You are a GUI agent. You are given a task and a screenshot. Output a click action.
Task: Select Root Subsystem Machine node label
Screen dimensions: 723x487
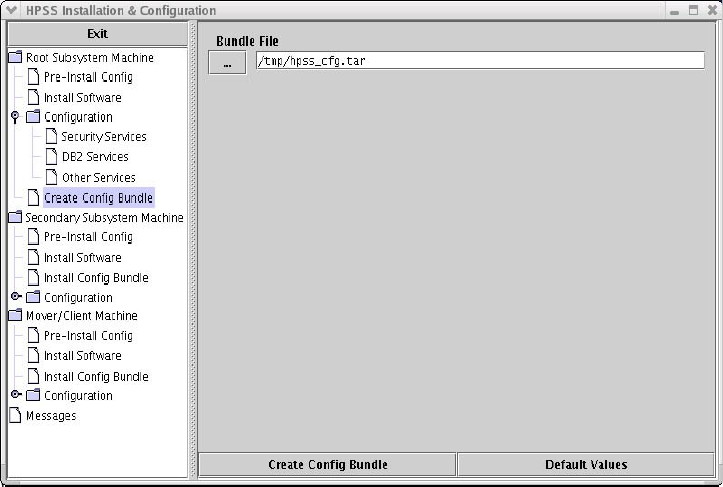(x=89, y=58)
